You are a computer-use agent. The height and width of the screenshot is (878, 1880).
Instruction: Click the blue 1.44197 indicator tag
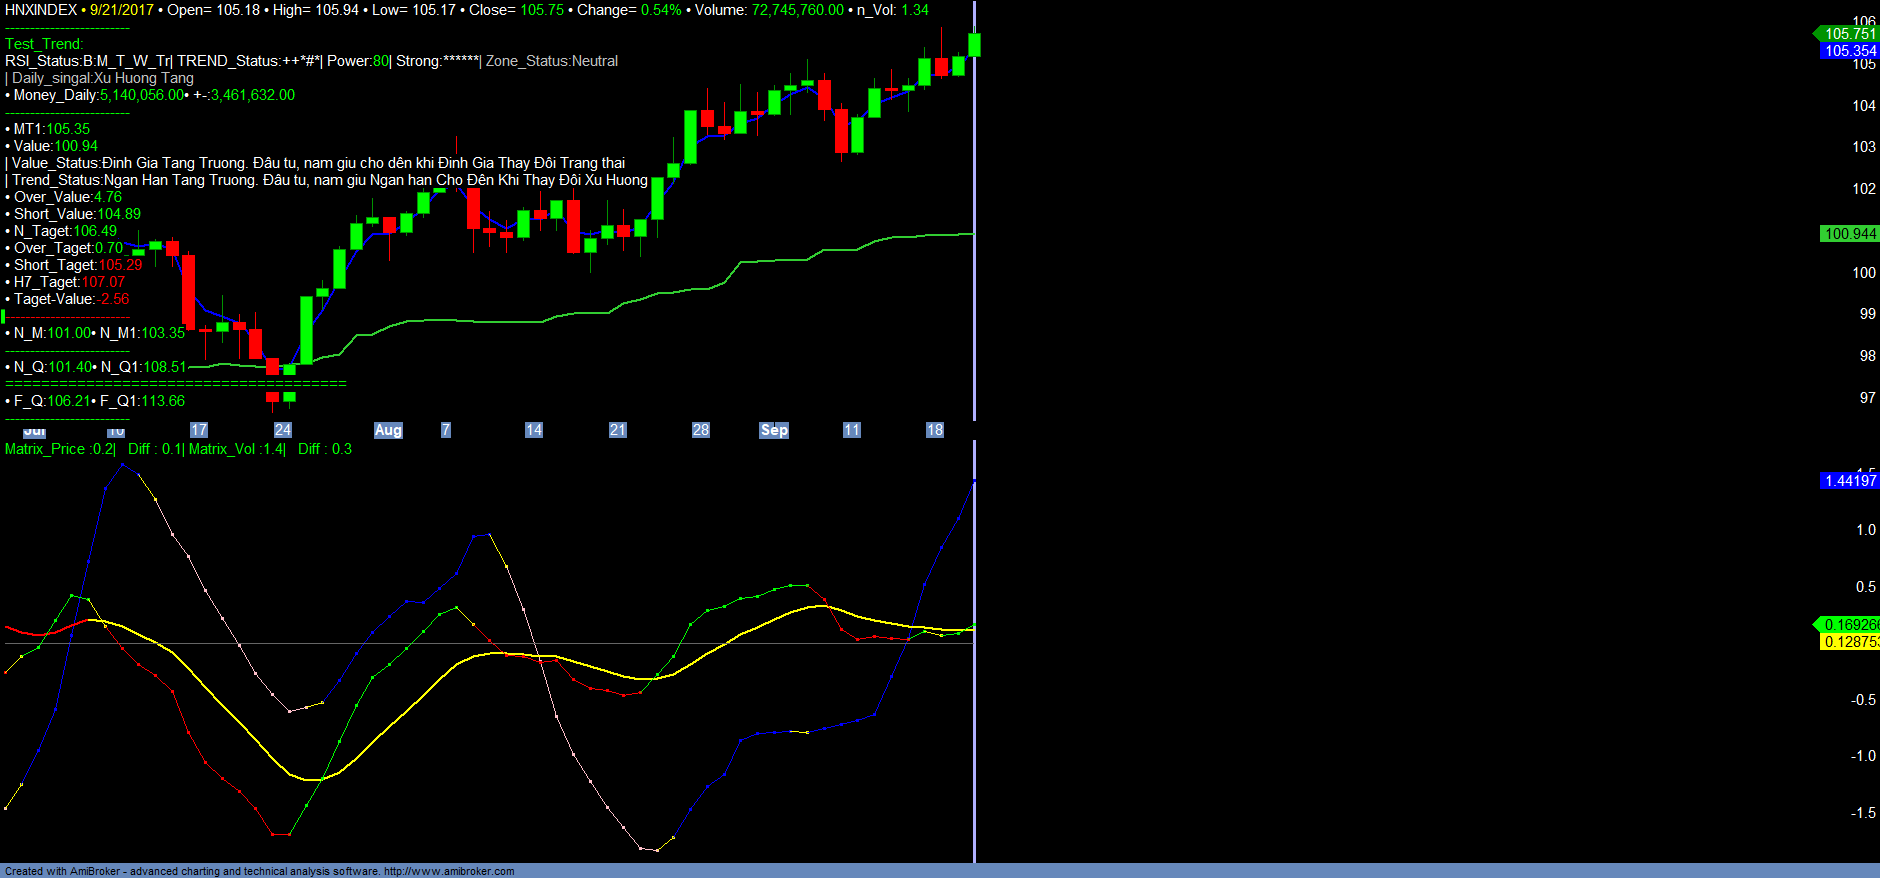click(1849, 481)
